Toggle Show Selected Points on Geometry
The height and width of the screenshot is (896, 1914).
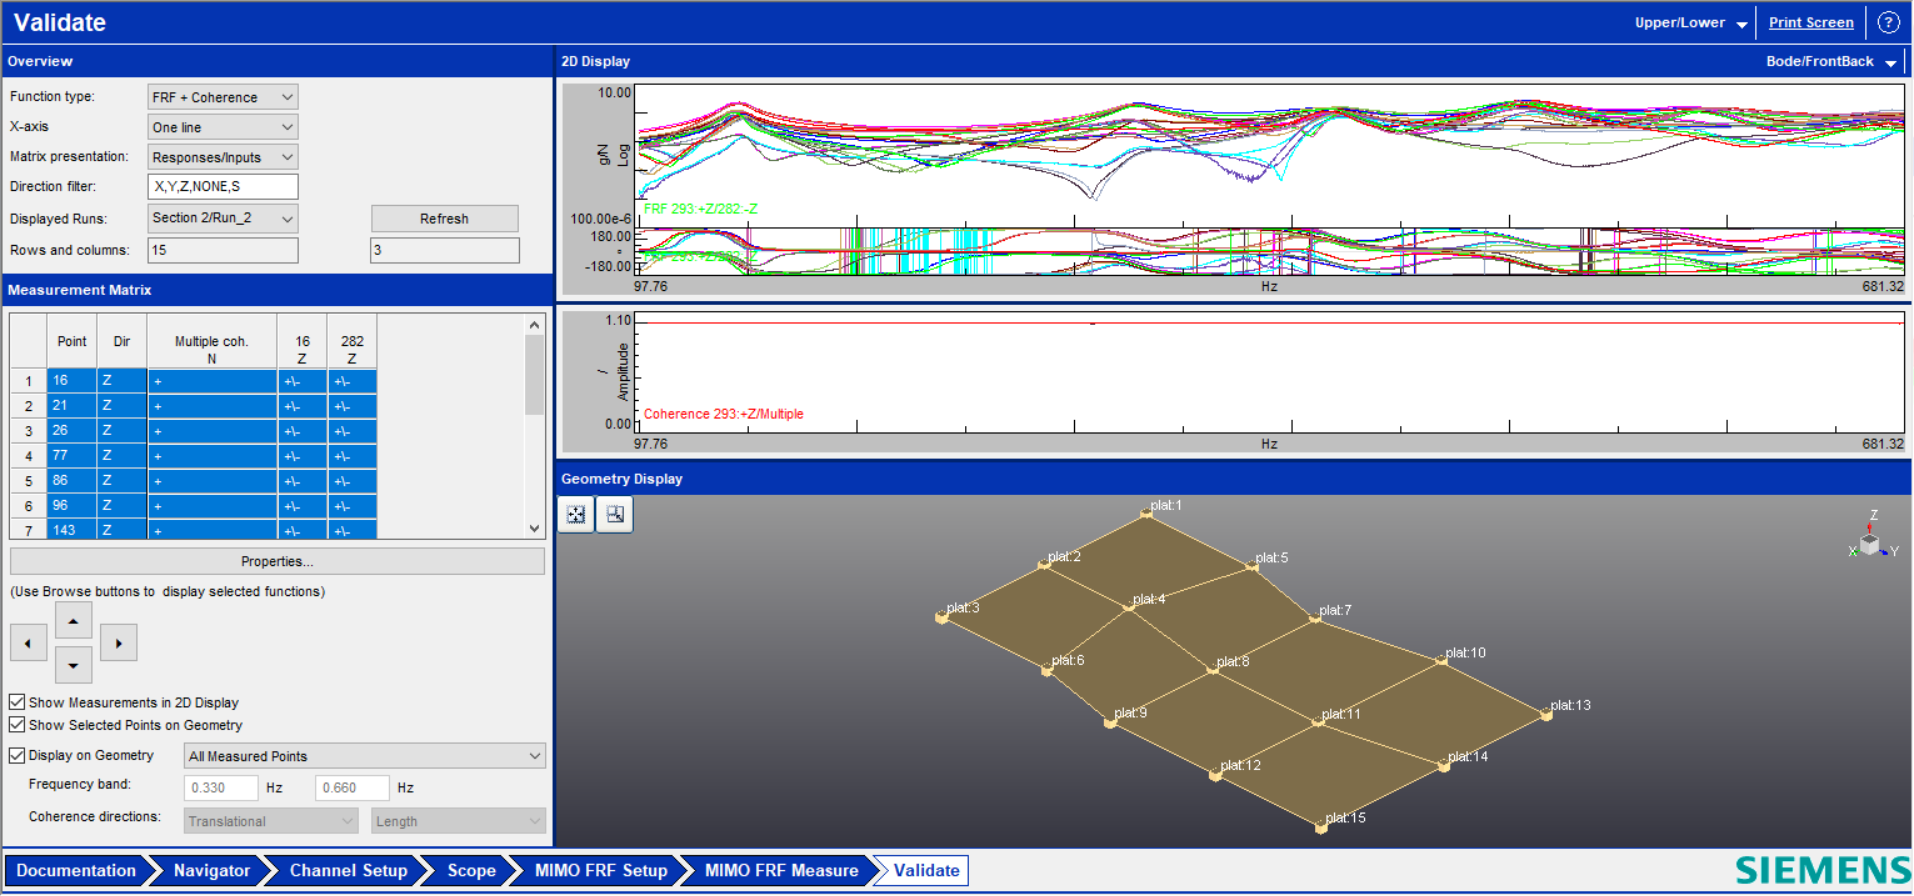coord(17,724)
